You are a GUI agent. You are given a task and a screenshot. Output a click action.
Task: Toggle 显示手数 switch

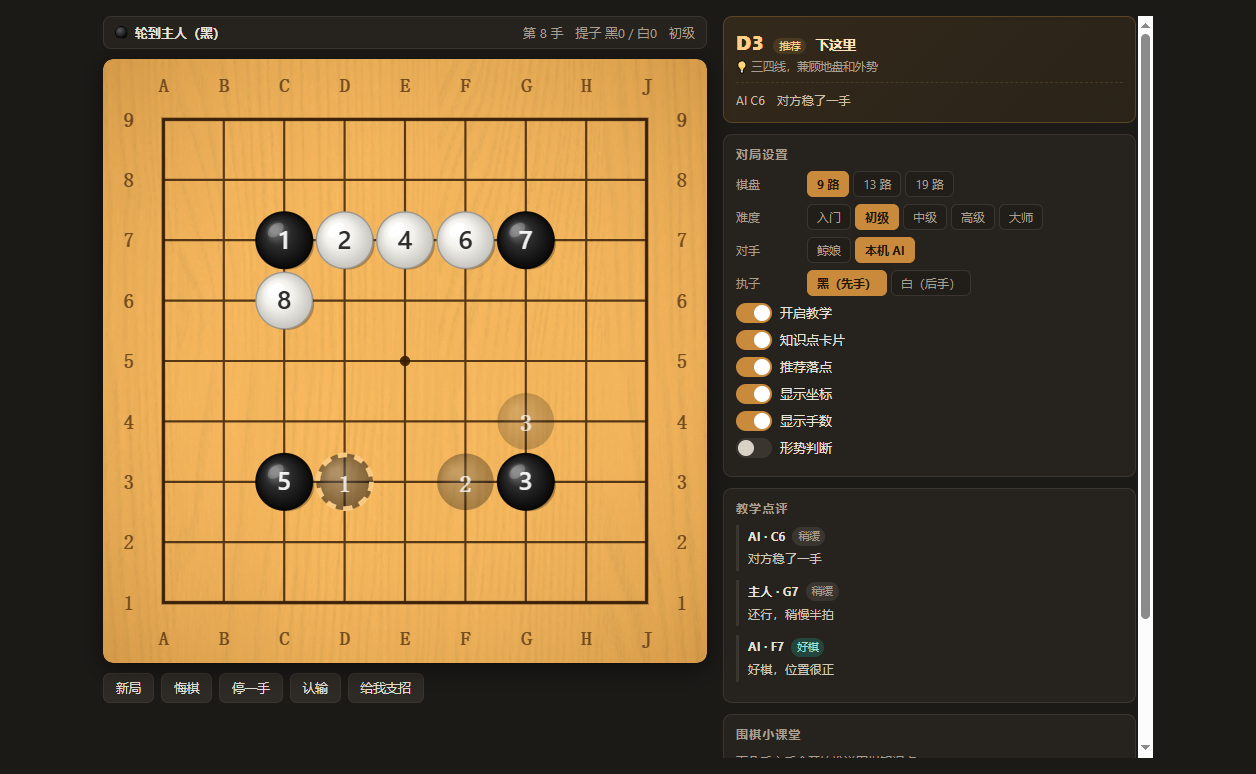(754, 421)
